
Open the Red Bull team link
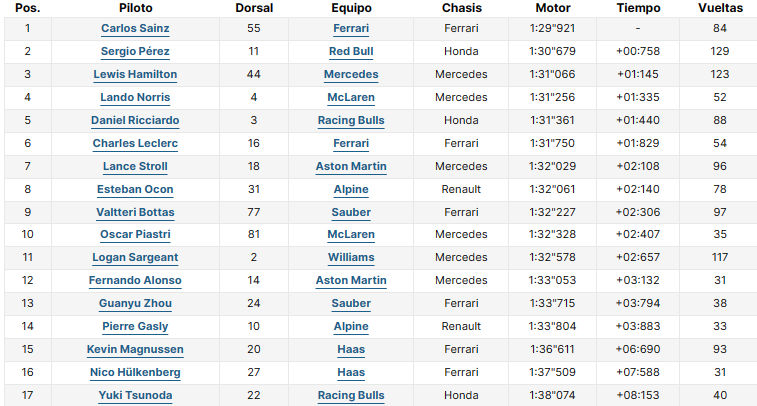(x=351, y=51)
